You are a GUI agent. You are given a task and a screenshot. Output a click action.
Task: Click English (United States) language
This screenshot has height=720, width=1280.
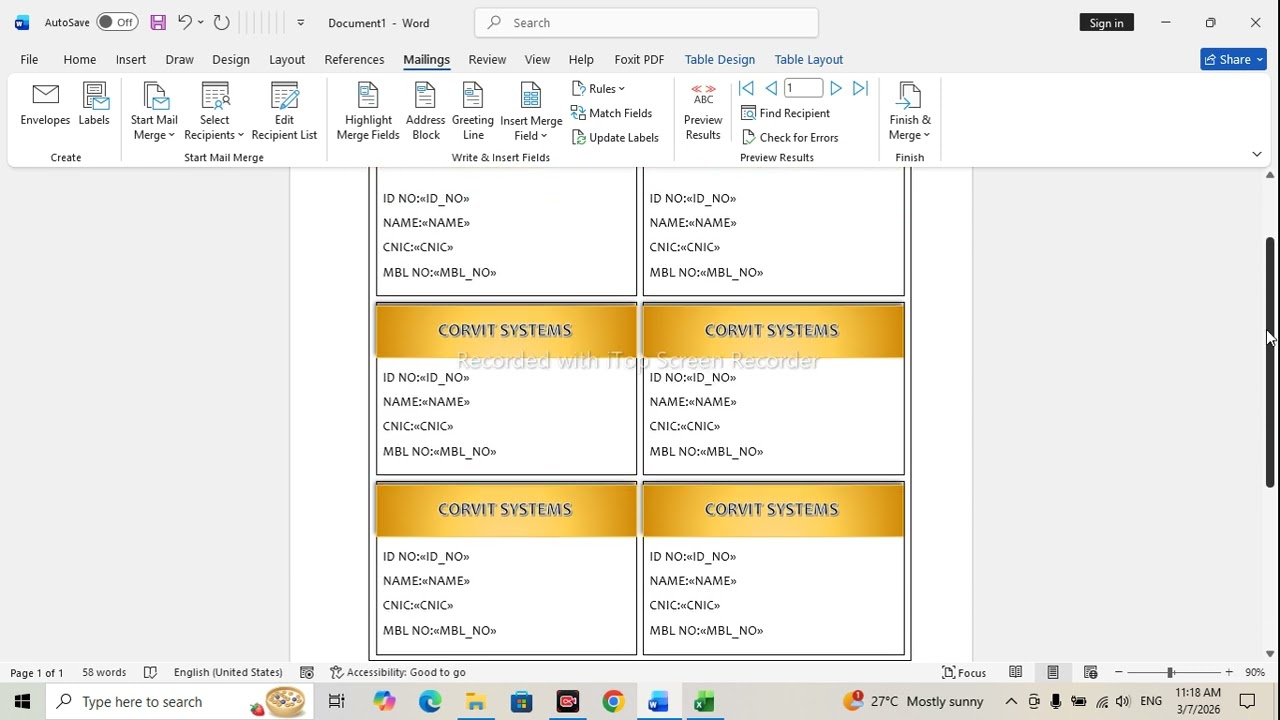pyautogui.click(x=228, y=672)
